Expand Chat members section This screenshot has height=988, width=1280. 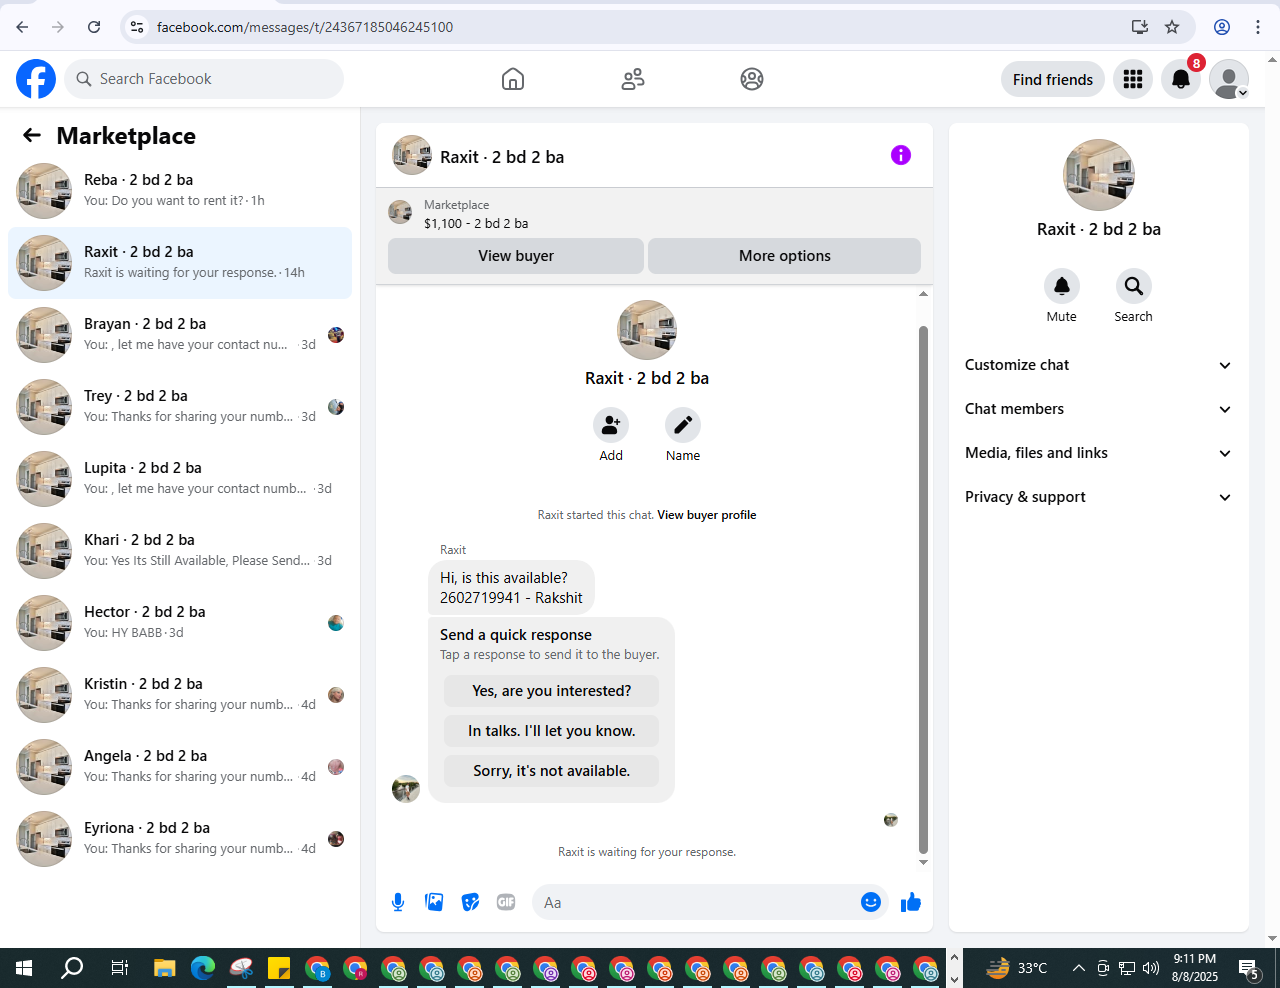pos(1099,409)
